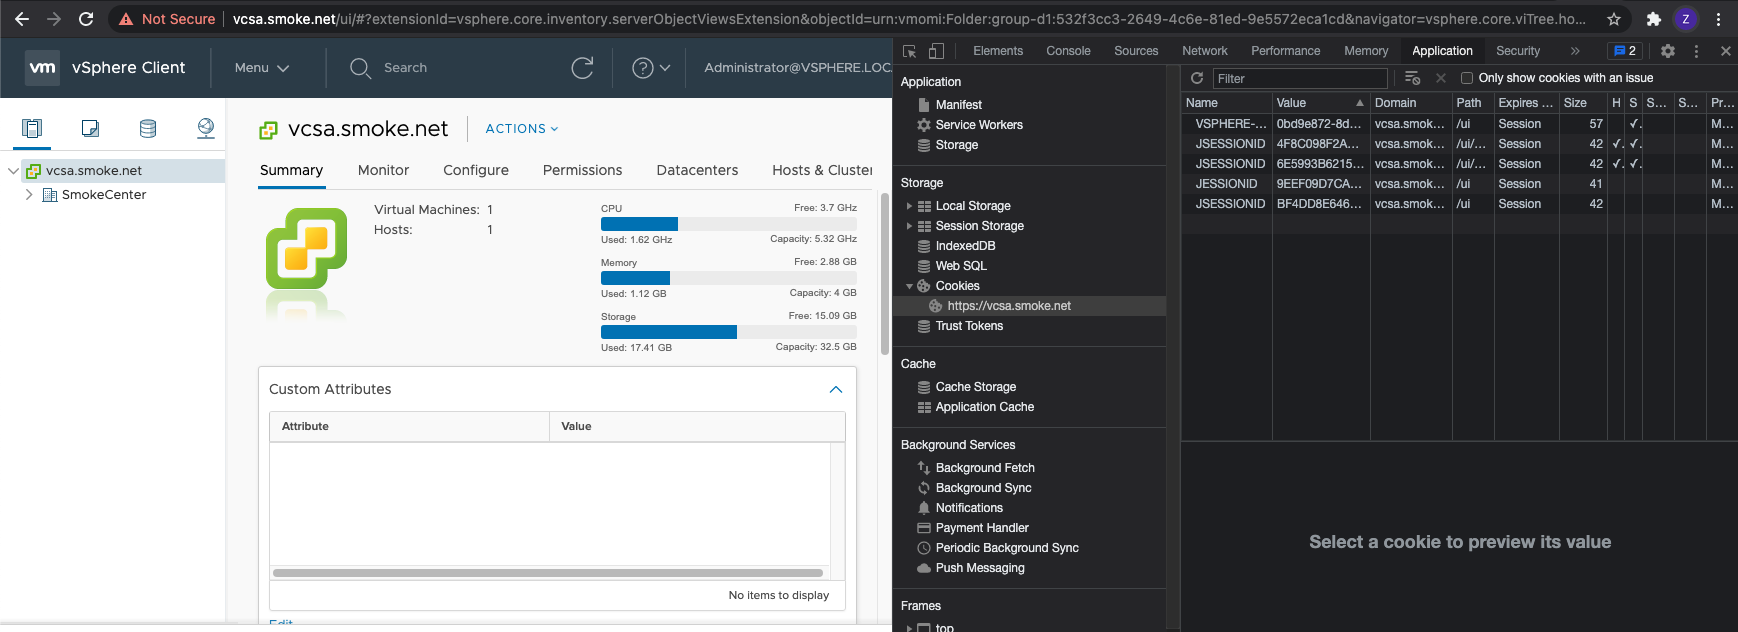Open the ACTIONS dropdown for vcsa.smoke.net
1738x632 pixels.
coord(521,129)
